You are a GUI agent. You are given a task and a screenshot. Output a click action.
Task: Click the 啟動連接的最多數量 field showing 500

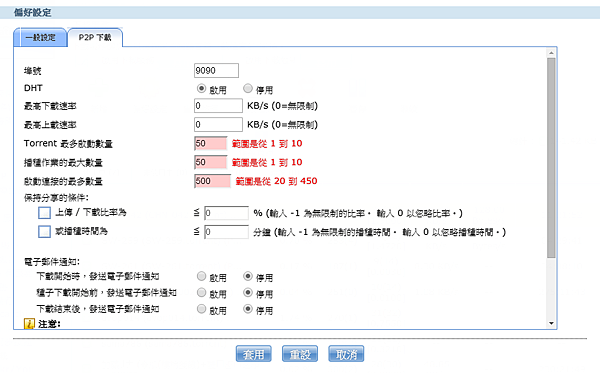click(212, 181)
